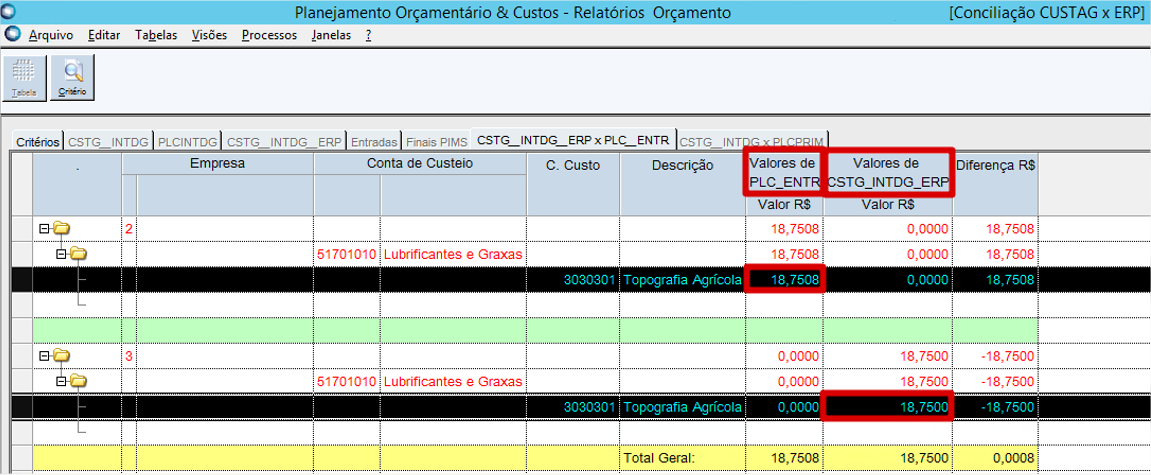1151x475 pixels.
Task: Open the Editar menu
Action: [104, 35]
